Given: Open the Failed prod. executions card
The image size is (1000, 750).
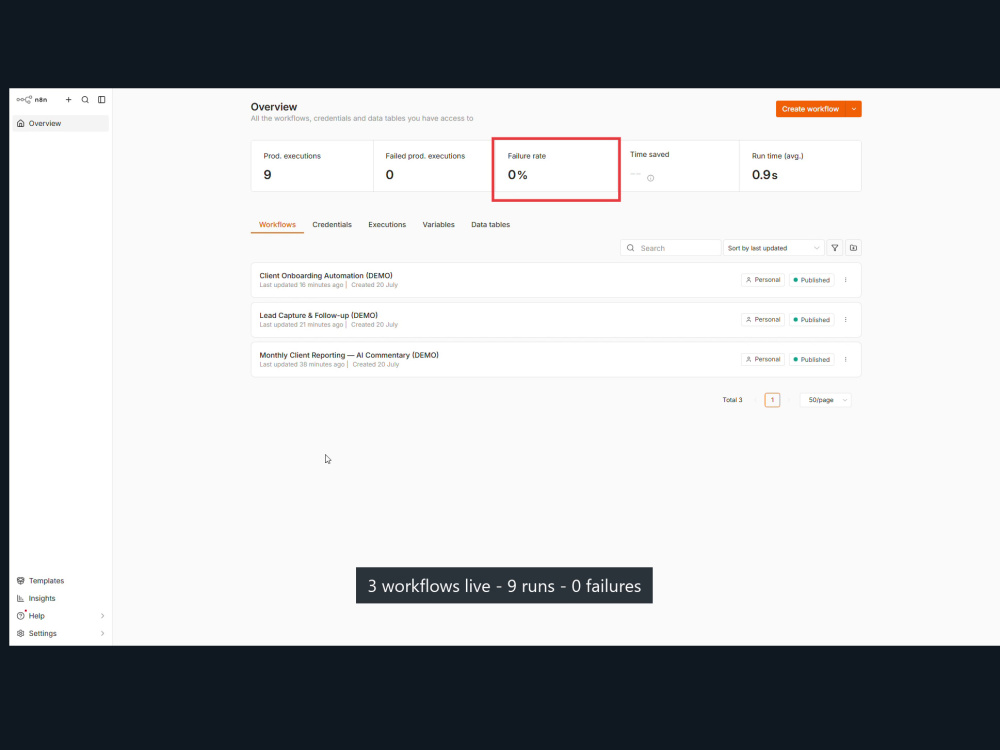Looking at the screenshot, I should pyautogui.click(x=434, y=166).
